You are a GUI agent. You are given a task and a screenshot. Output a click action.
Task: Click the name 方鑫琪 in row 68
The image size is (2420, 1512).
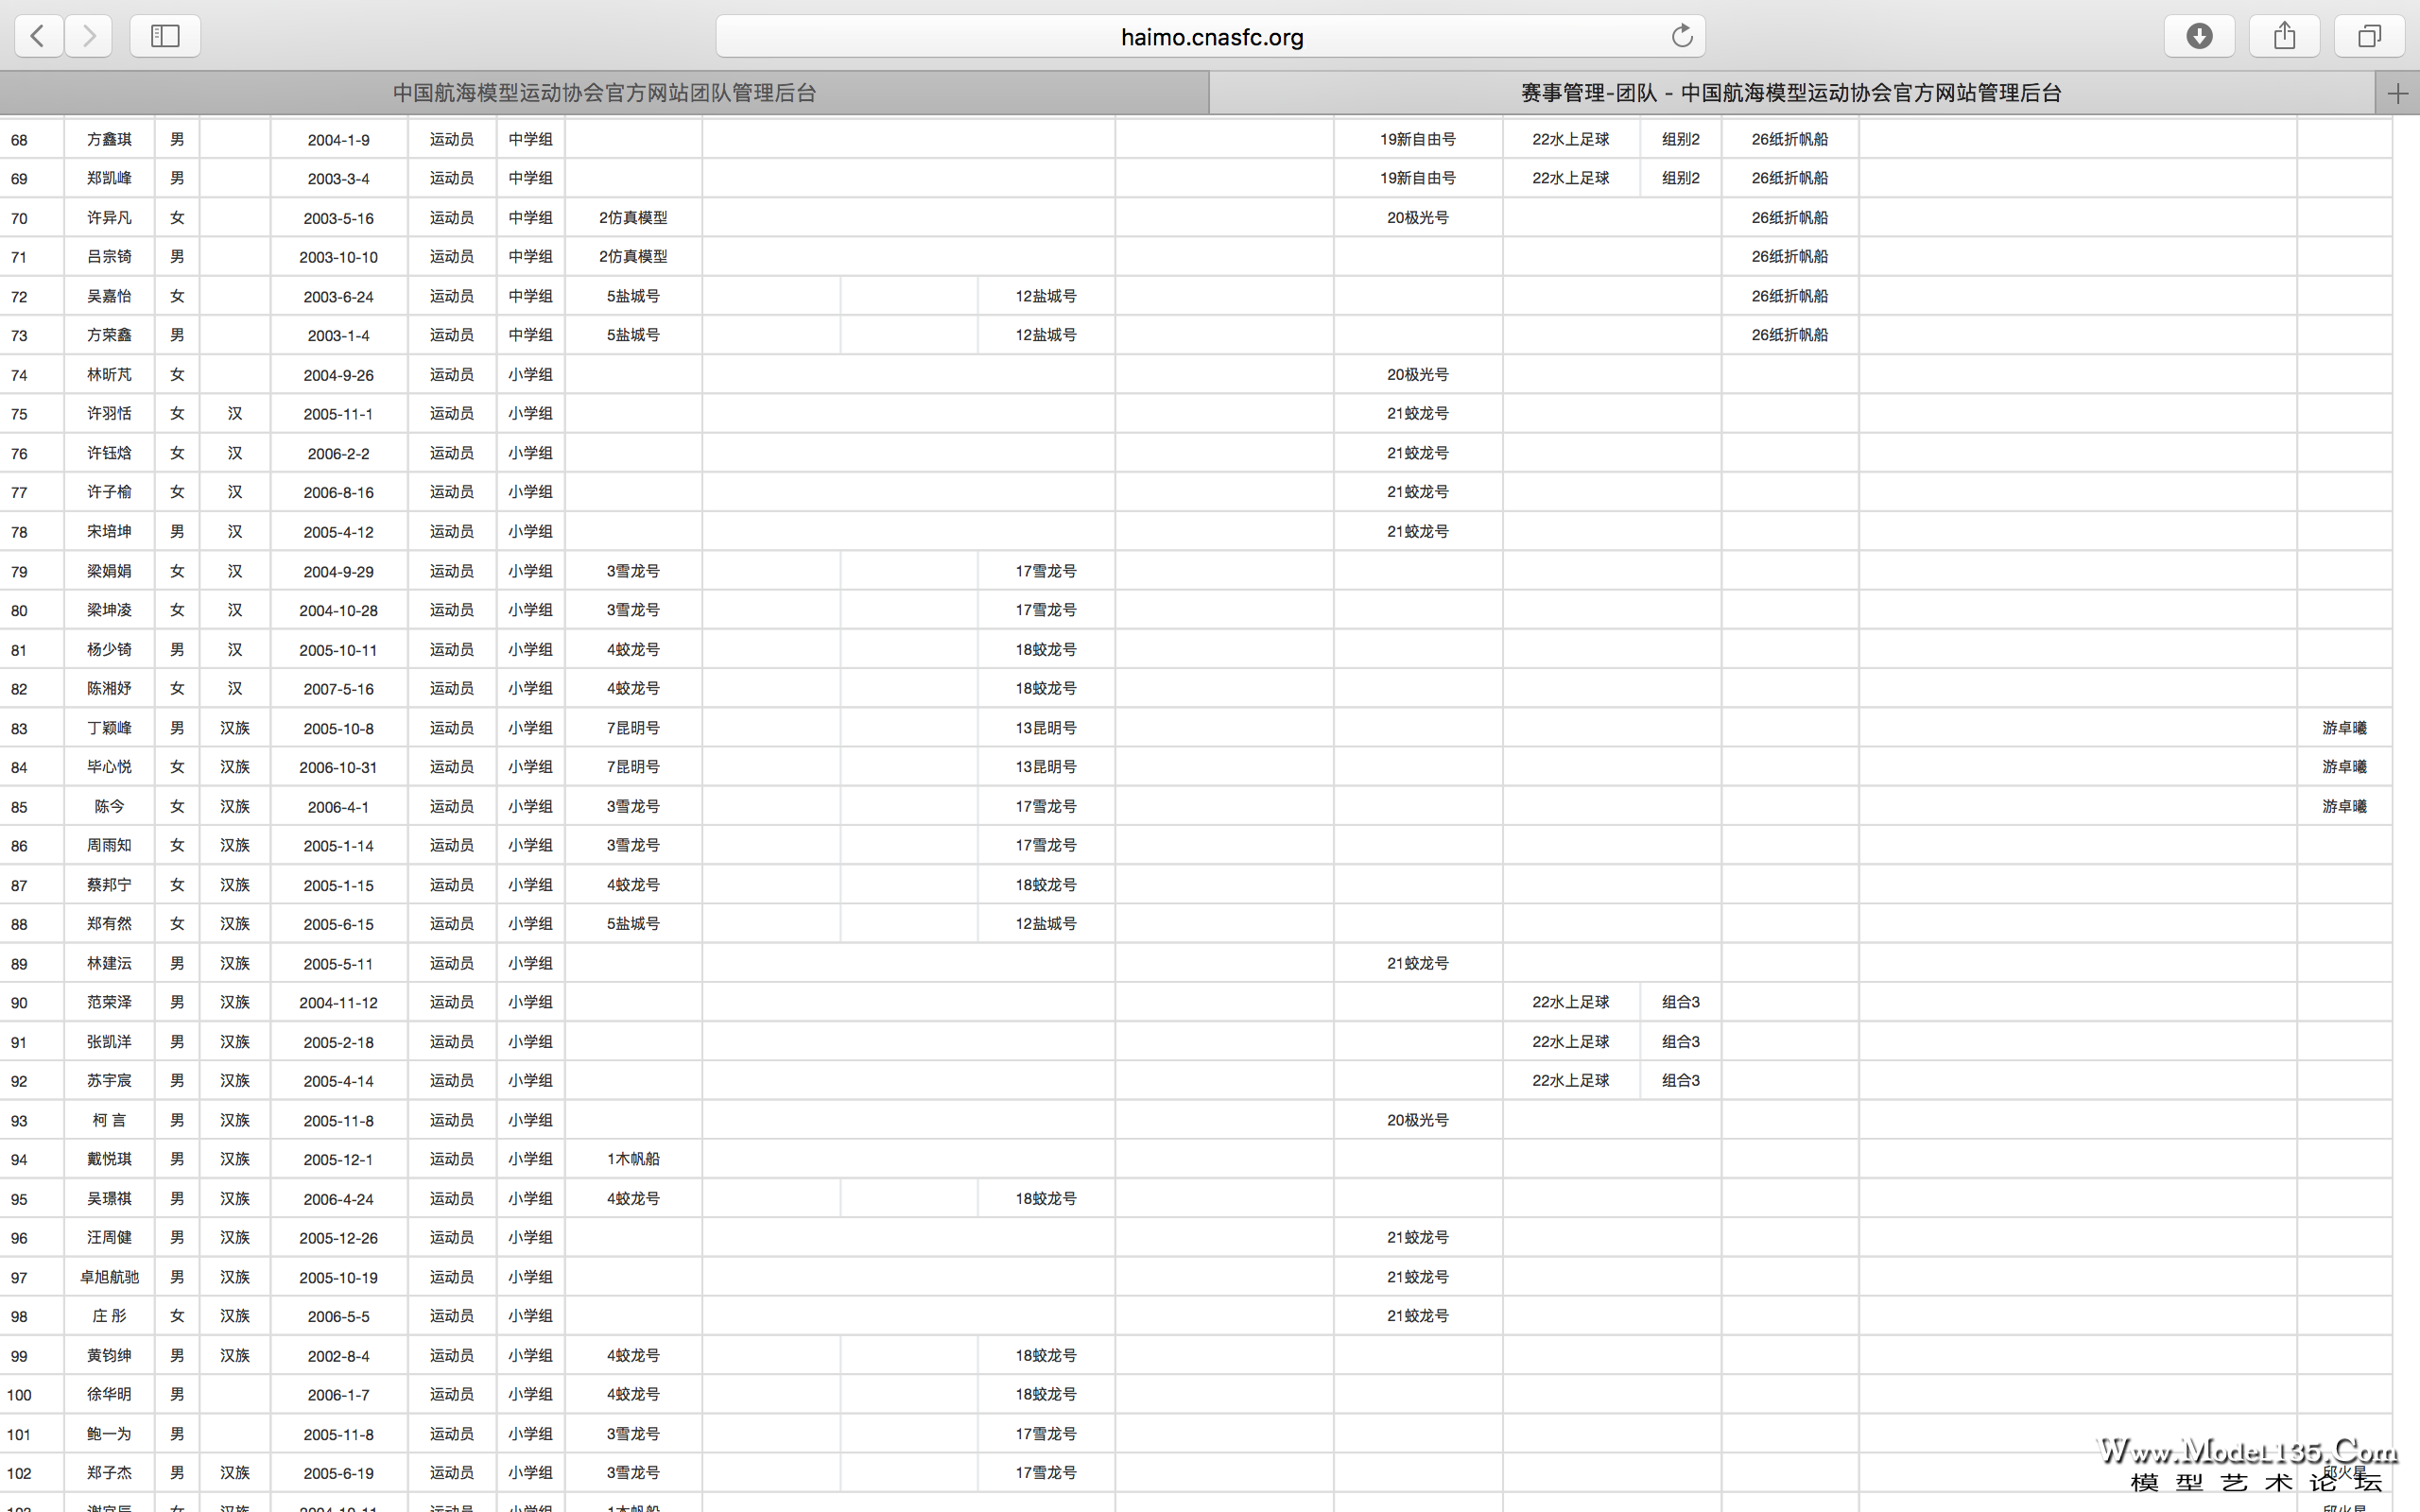click(109, 140)
